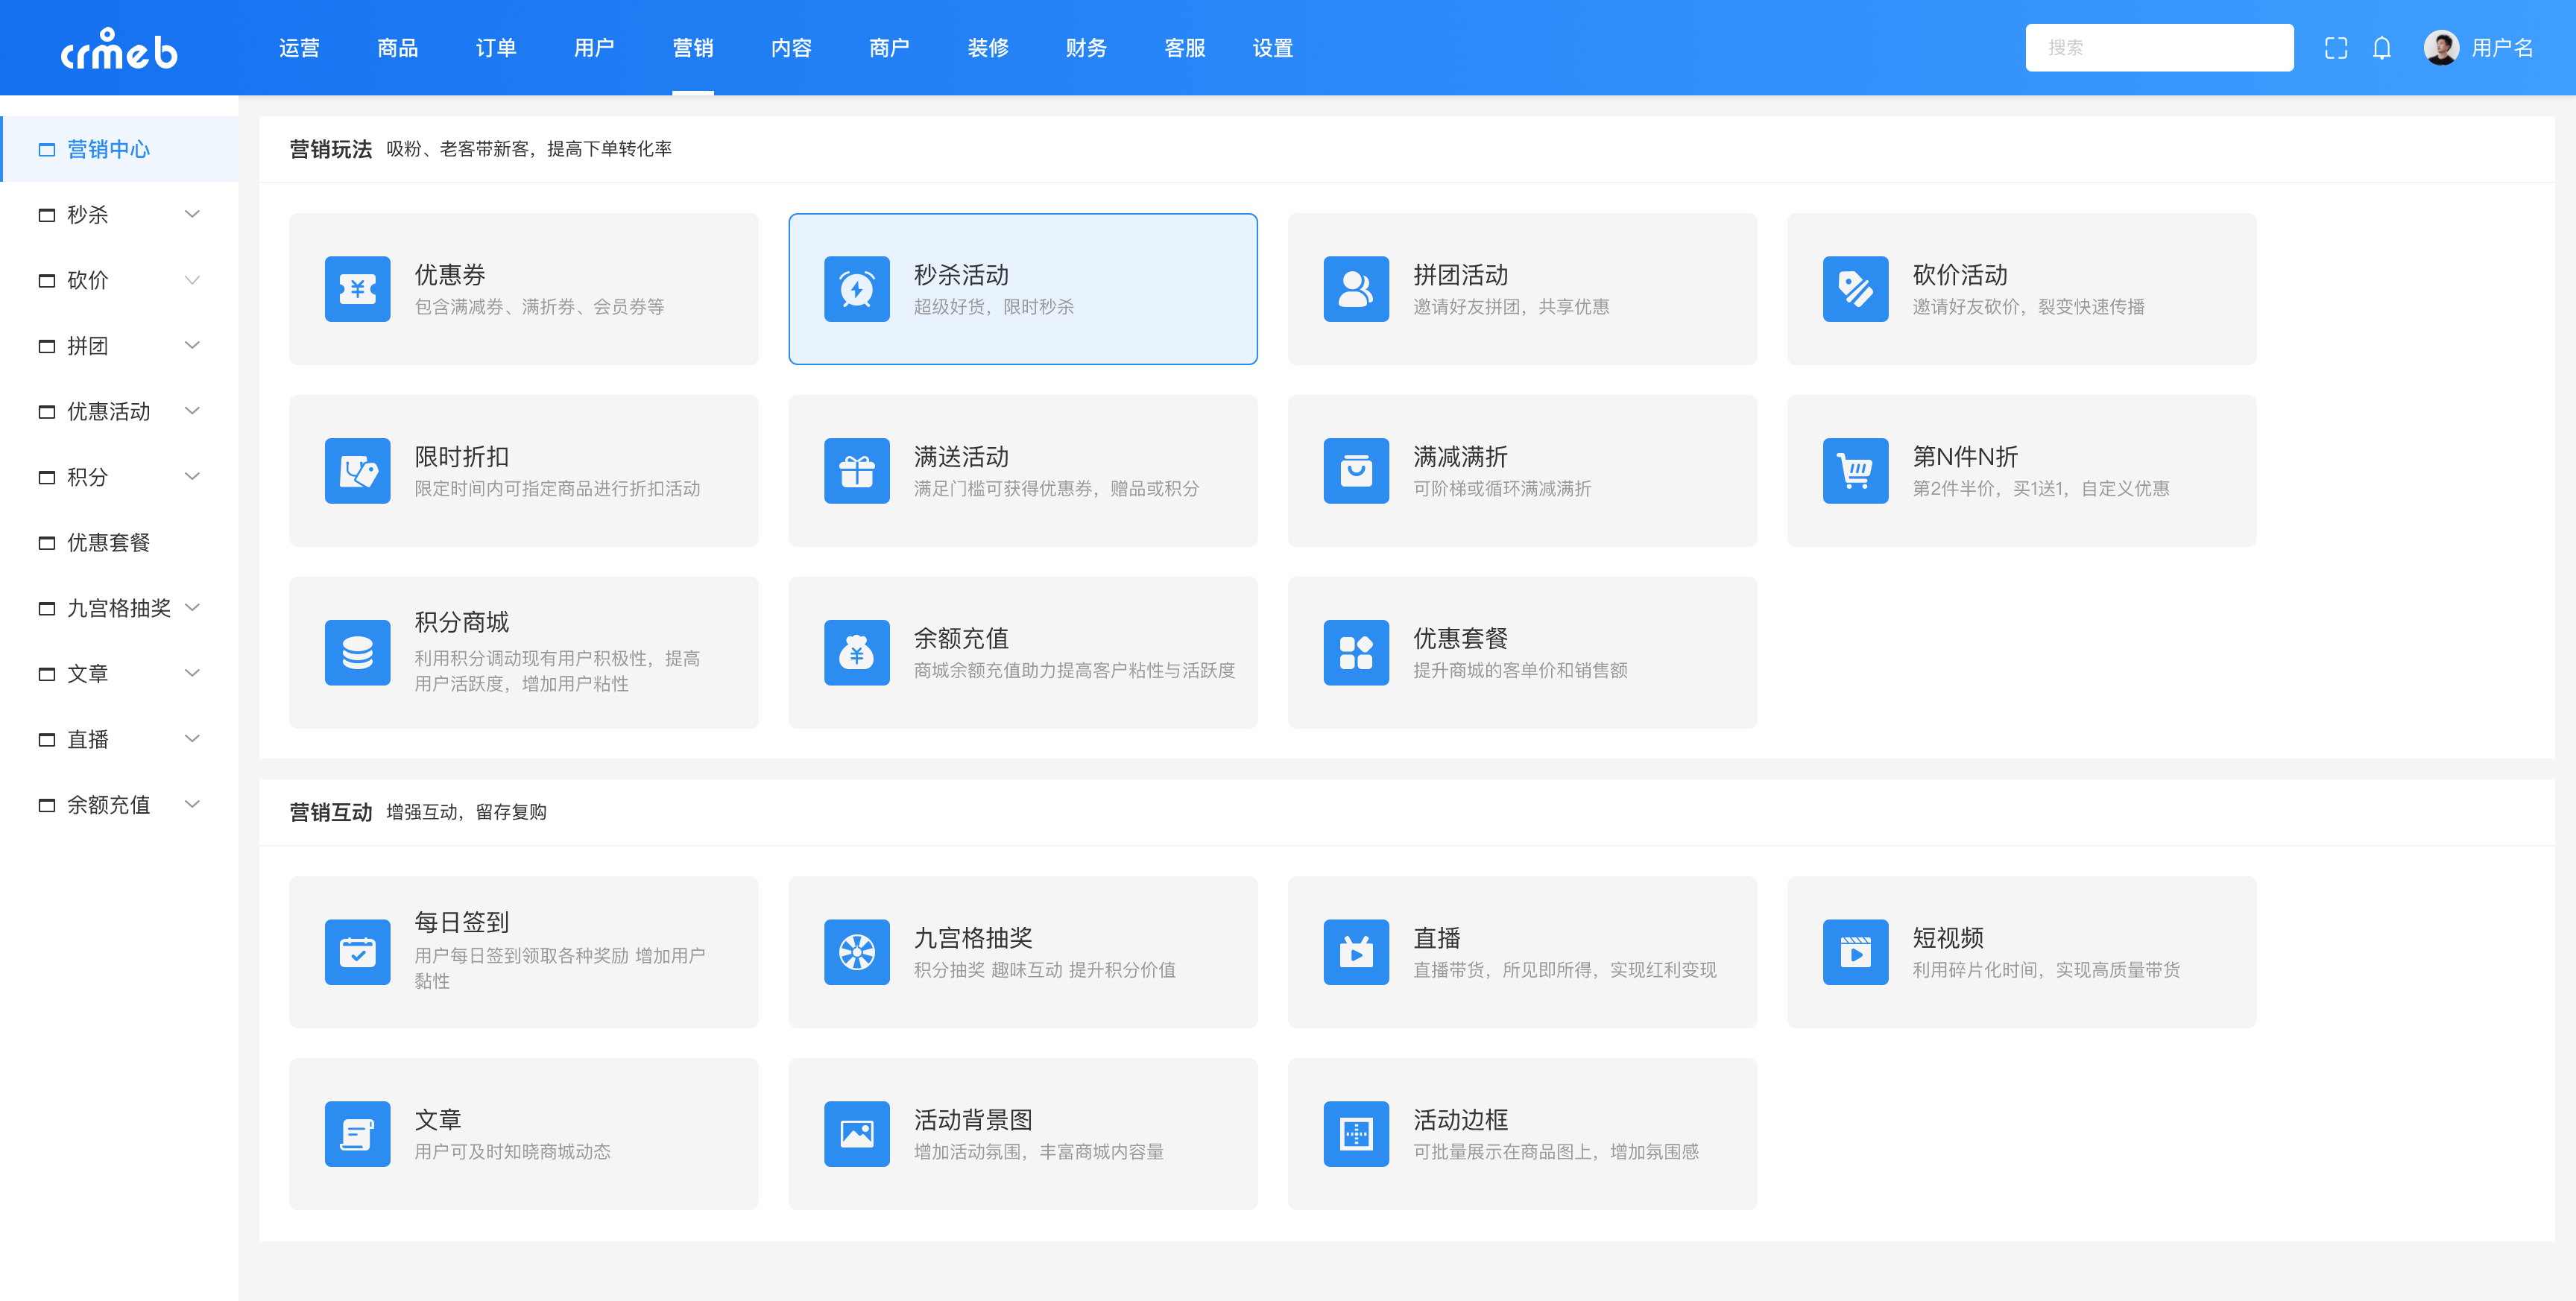This screenshot has width=2576, height=1301.
Task: Click the coupon ticket icon for 优惠券
Action: [357, 289]
